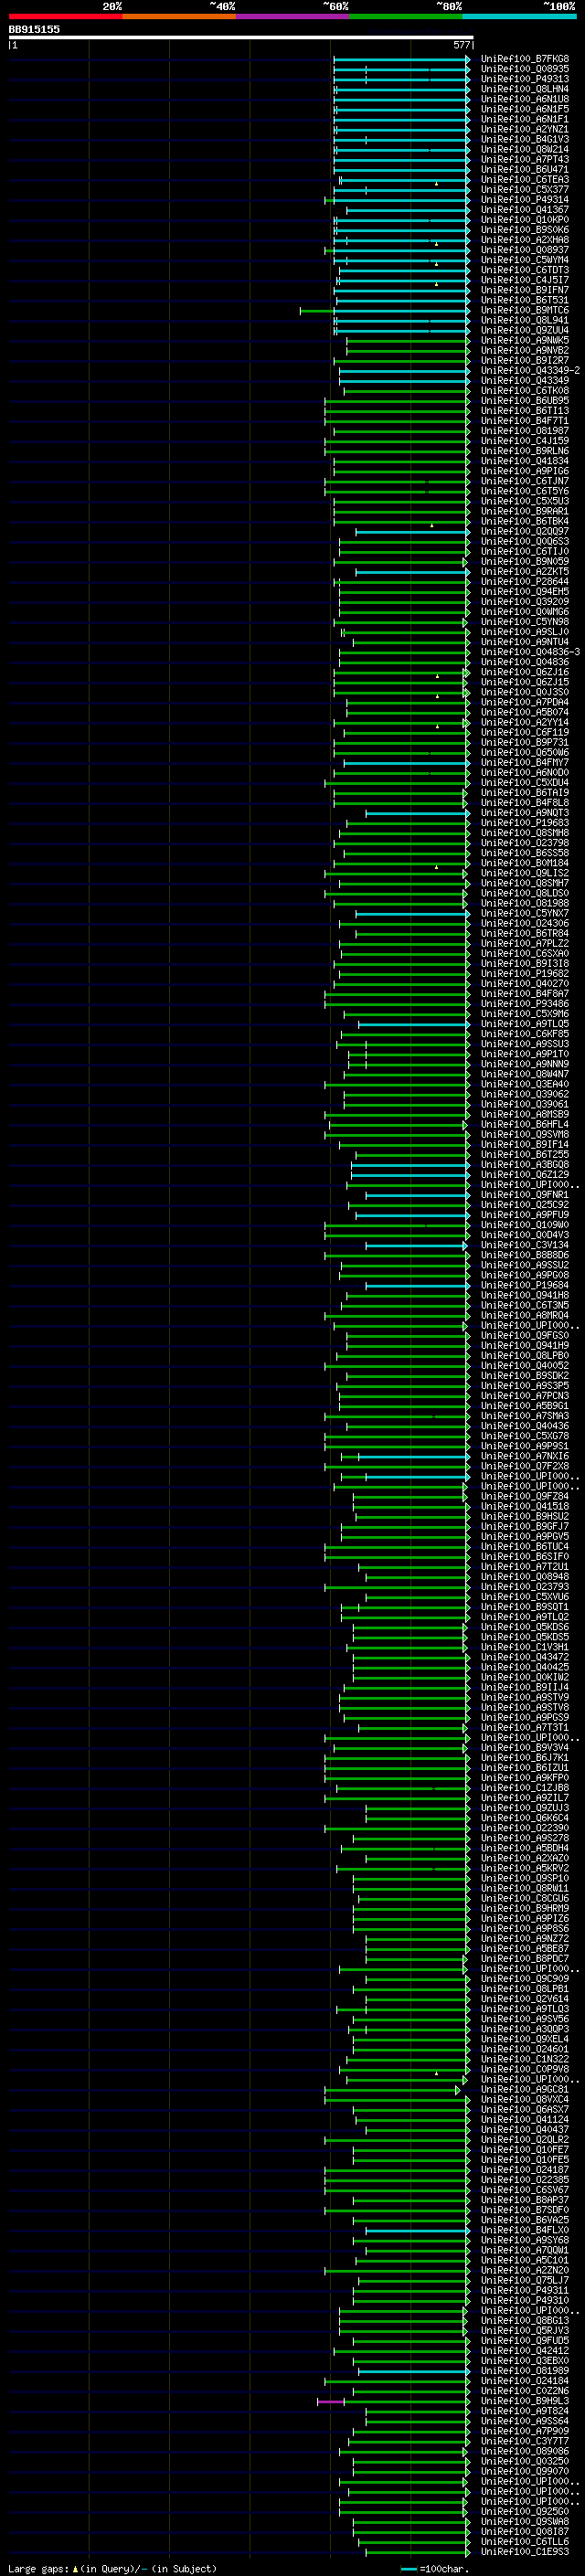This screenshot has width=585, height=2576.
Task: Select label UniRef100_A5C101
Action: pyautogui.click(x=525, y=2259)
